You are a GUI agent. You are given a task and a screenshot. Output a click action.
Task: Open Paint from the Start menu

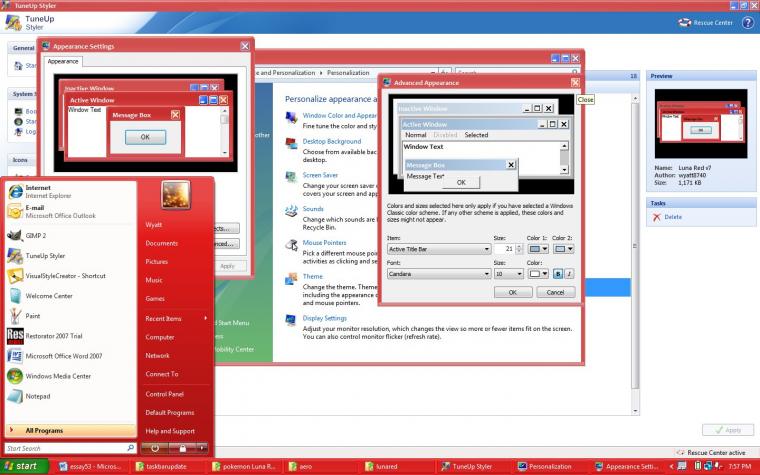click(40, 313)
